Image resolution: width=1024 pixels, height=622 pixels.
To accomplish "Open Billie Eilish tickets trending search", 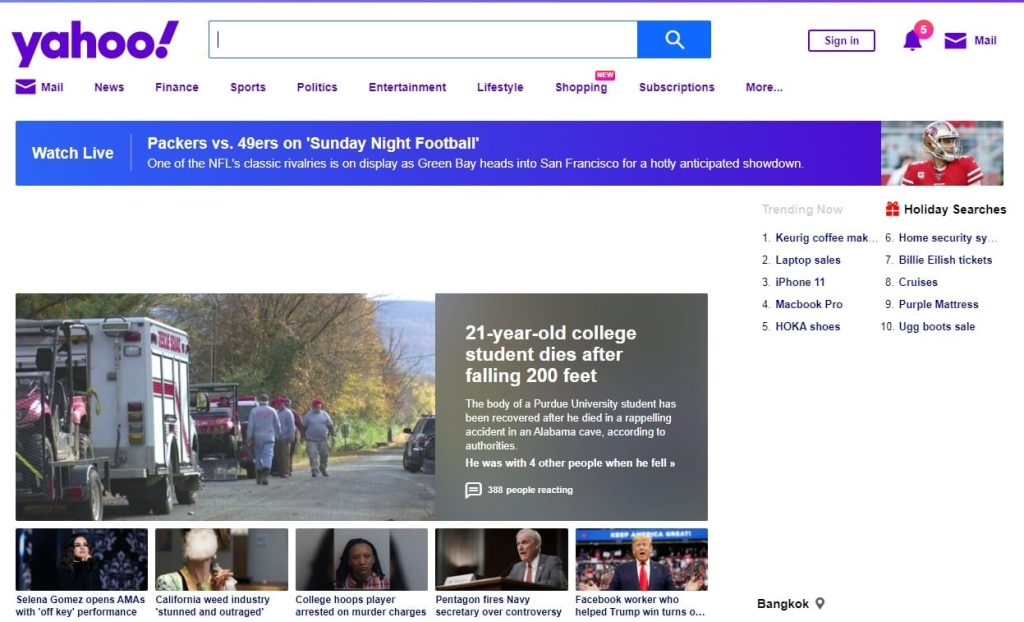I will pyautogui.click(x=945, y=260).
